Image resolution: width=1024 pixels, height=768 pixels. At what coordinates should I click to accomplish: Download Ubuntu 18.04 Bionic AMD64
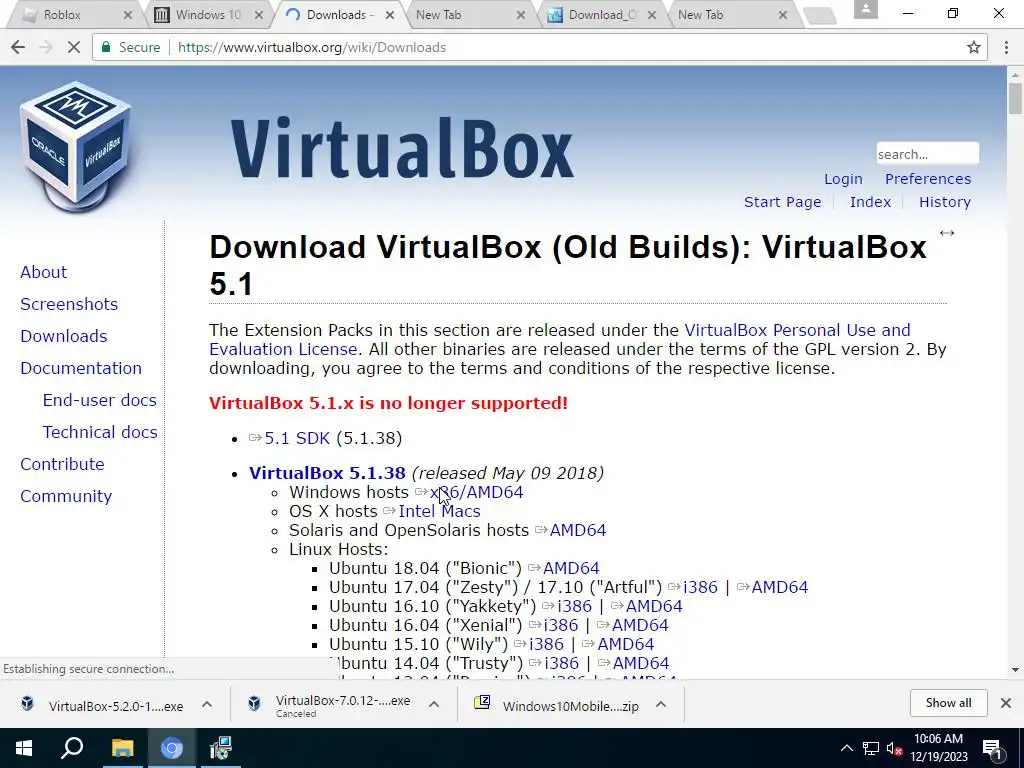point(571,568)
